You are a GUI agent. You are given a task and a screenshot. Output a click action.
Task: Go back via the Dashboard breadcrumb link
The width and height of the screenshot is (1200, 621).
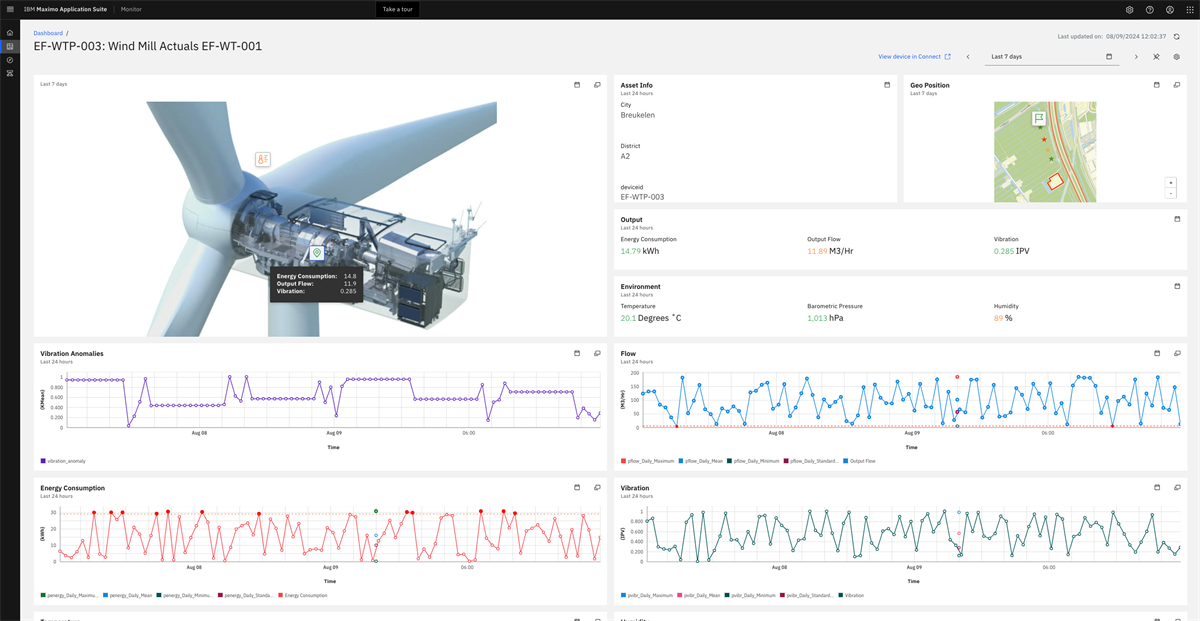[48, 33]
